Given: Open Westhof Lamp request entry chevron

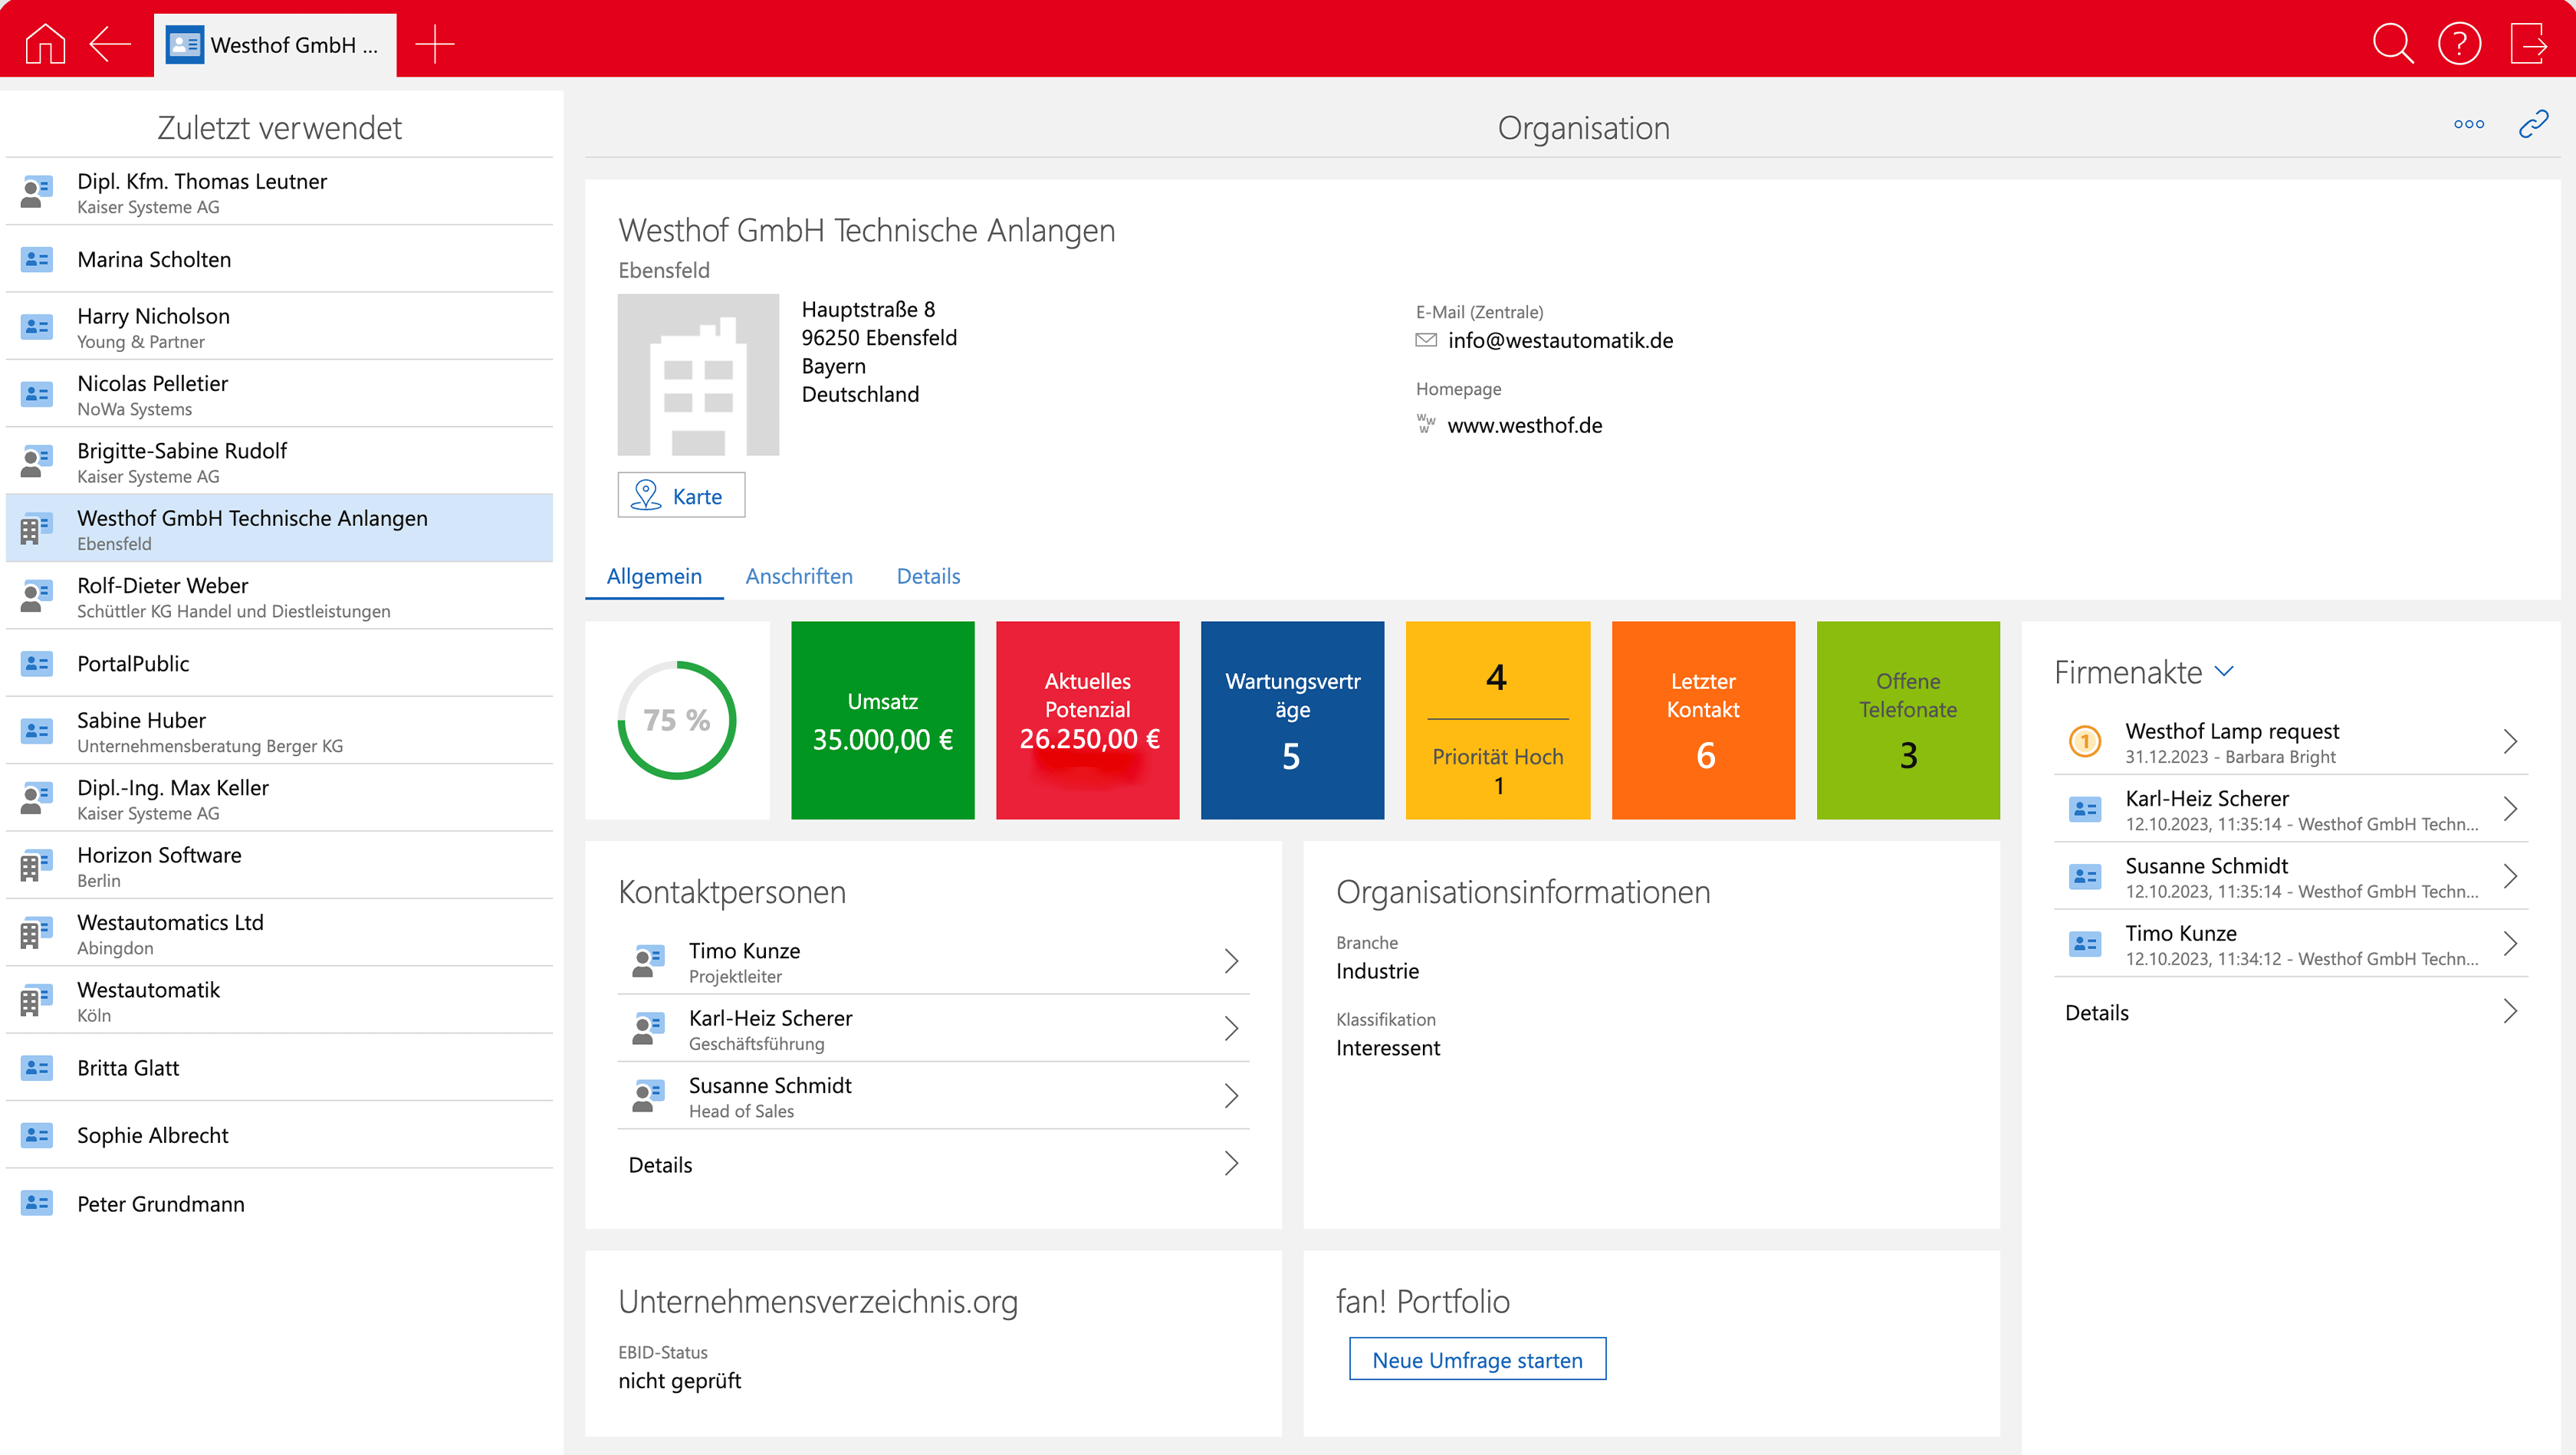Looking at the screenshot, I should click(2509, 741).
